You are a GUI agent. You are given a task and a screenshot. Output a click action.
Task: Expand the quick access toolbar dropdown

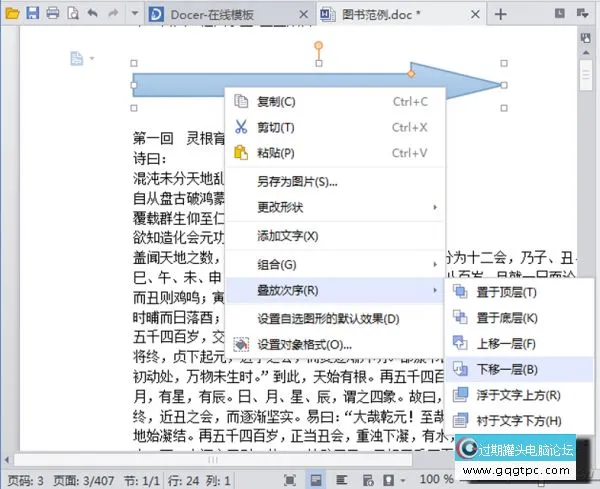[x=134, y=13]
